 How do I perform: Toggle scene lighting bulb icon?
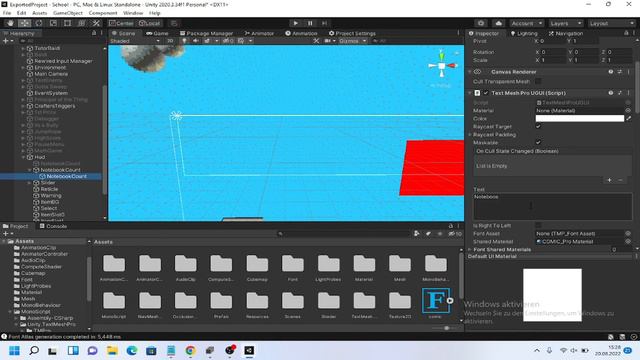(184, 41)
